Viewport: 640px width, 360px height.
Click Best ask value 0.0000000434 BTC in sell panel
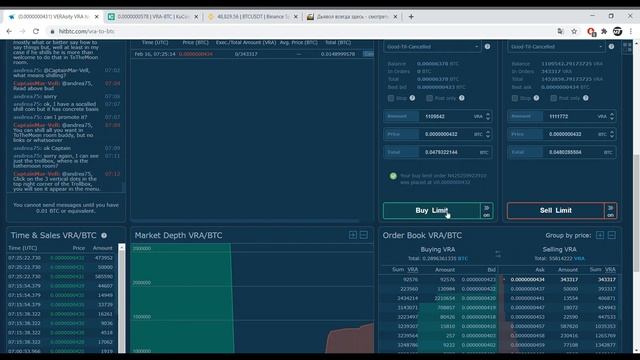coord(565,87)
